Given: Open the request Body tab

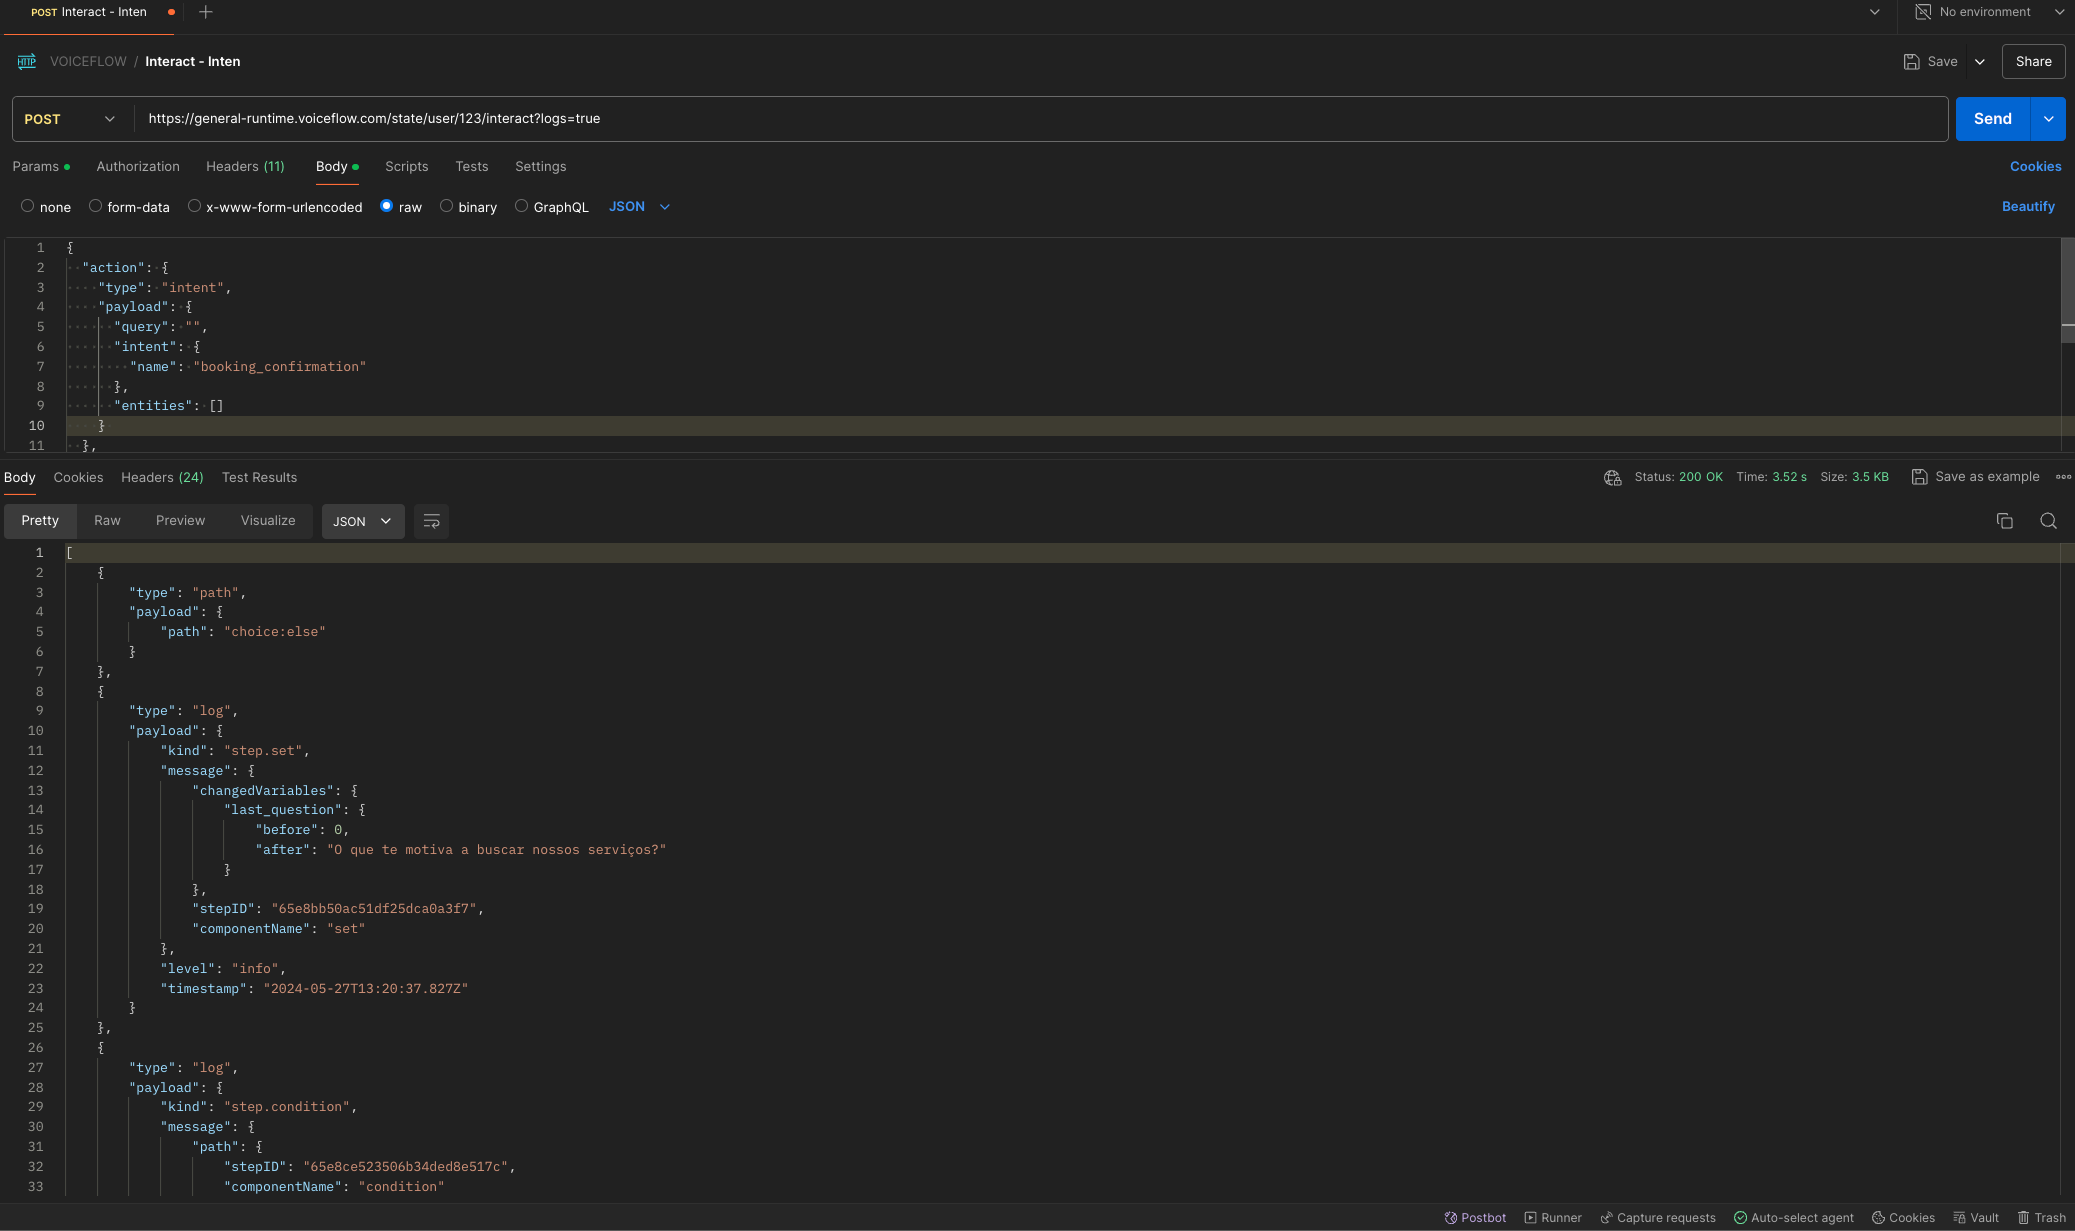Looking at the screenshot, I should (x=337, y=166).
